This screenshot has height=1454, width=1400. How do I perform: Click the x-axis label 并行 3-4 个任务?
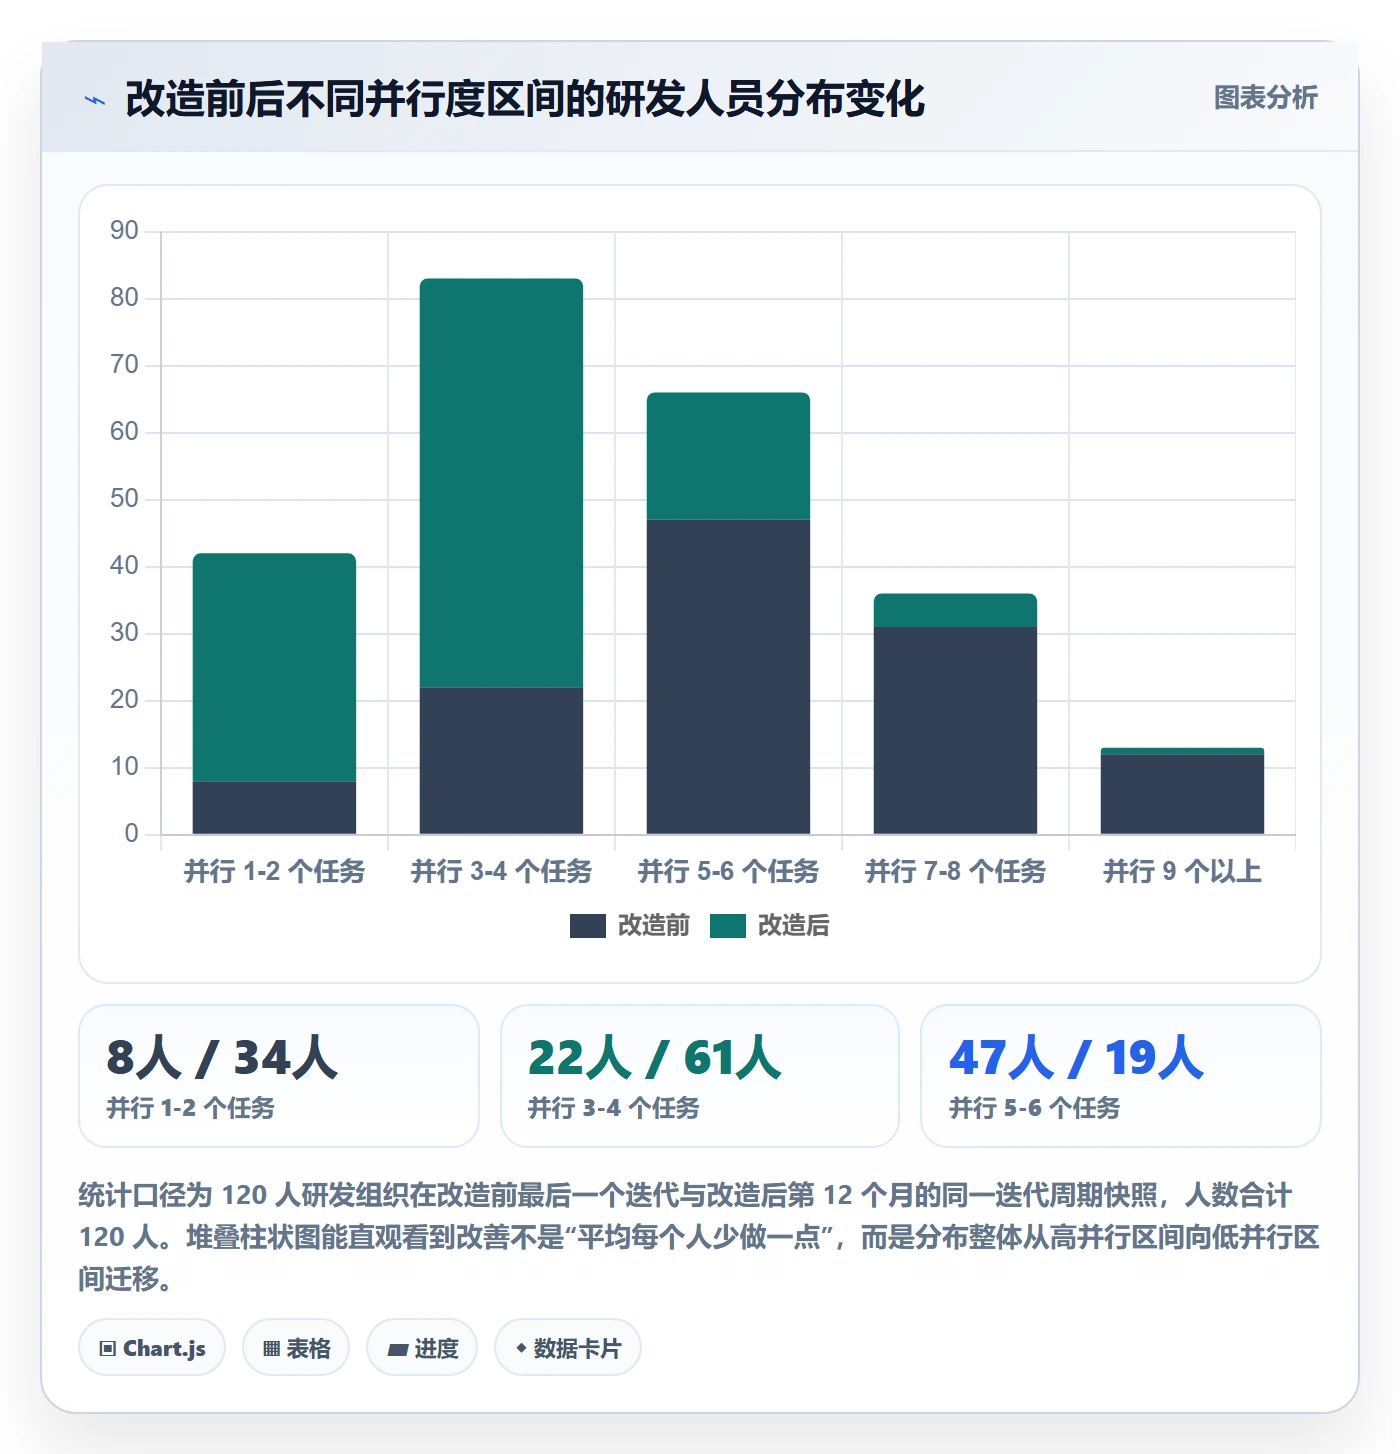501,872
